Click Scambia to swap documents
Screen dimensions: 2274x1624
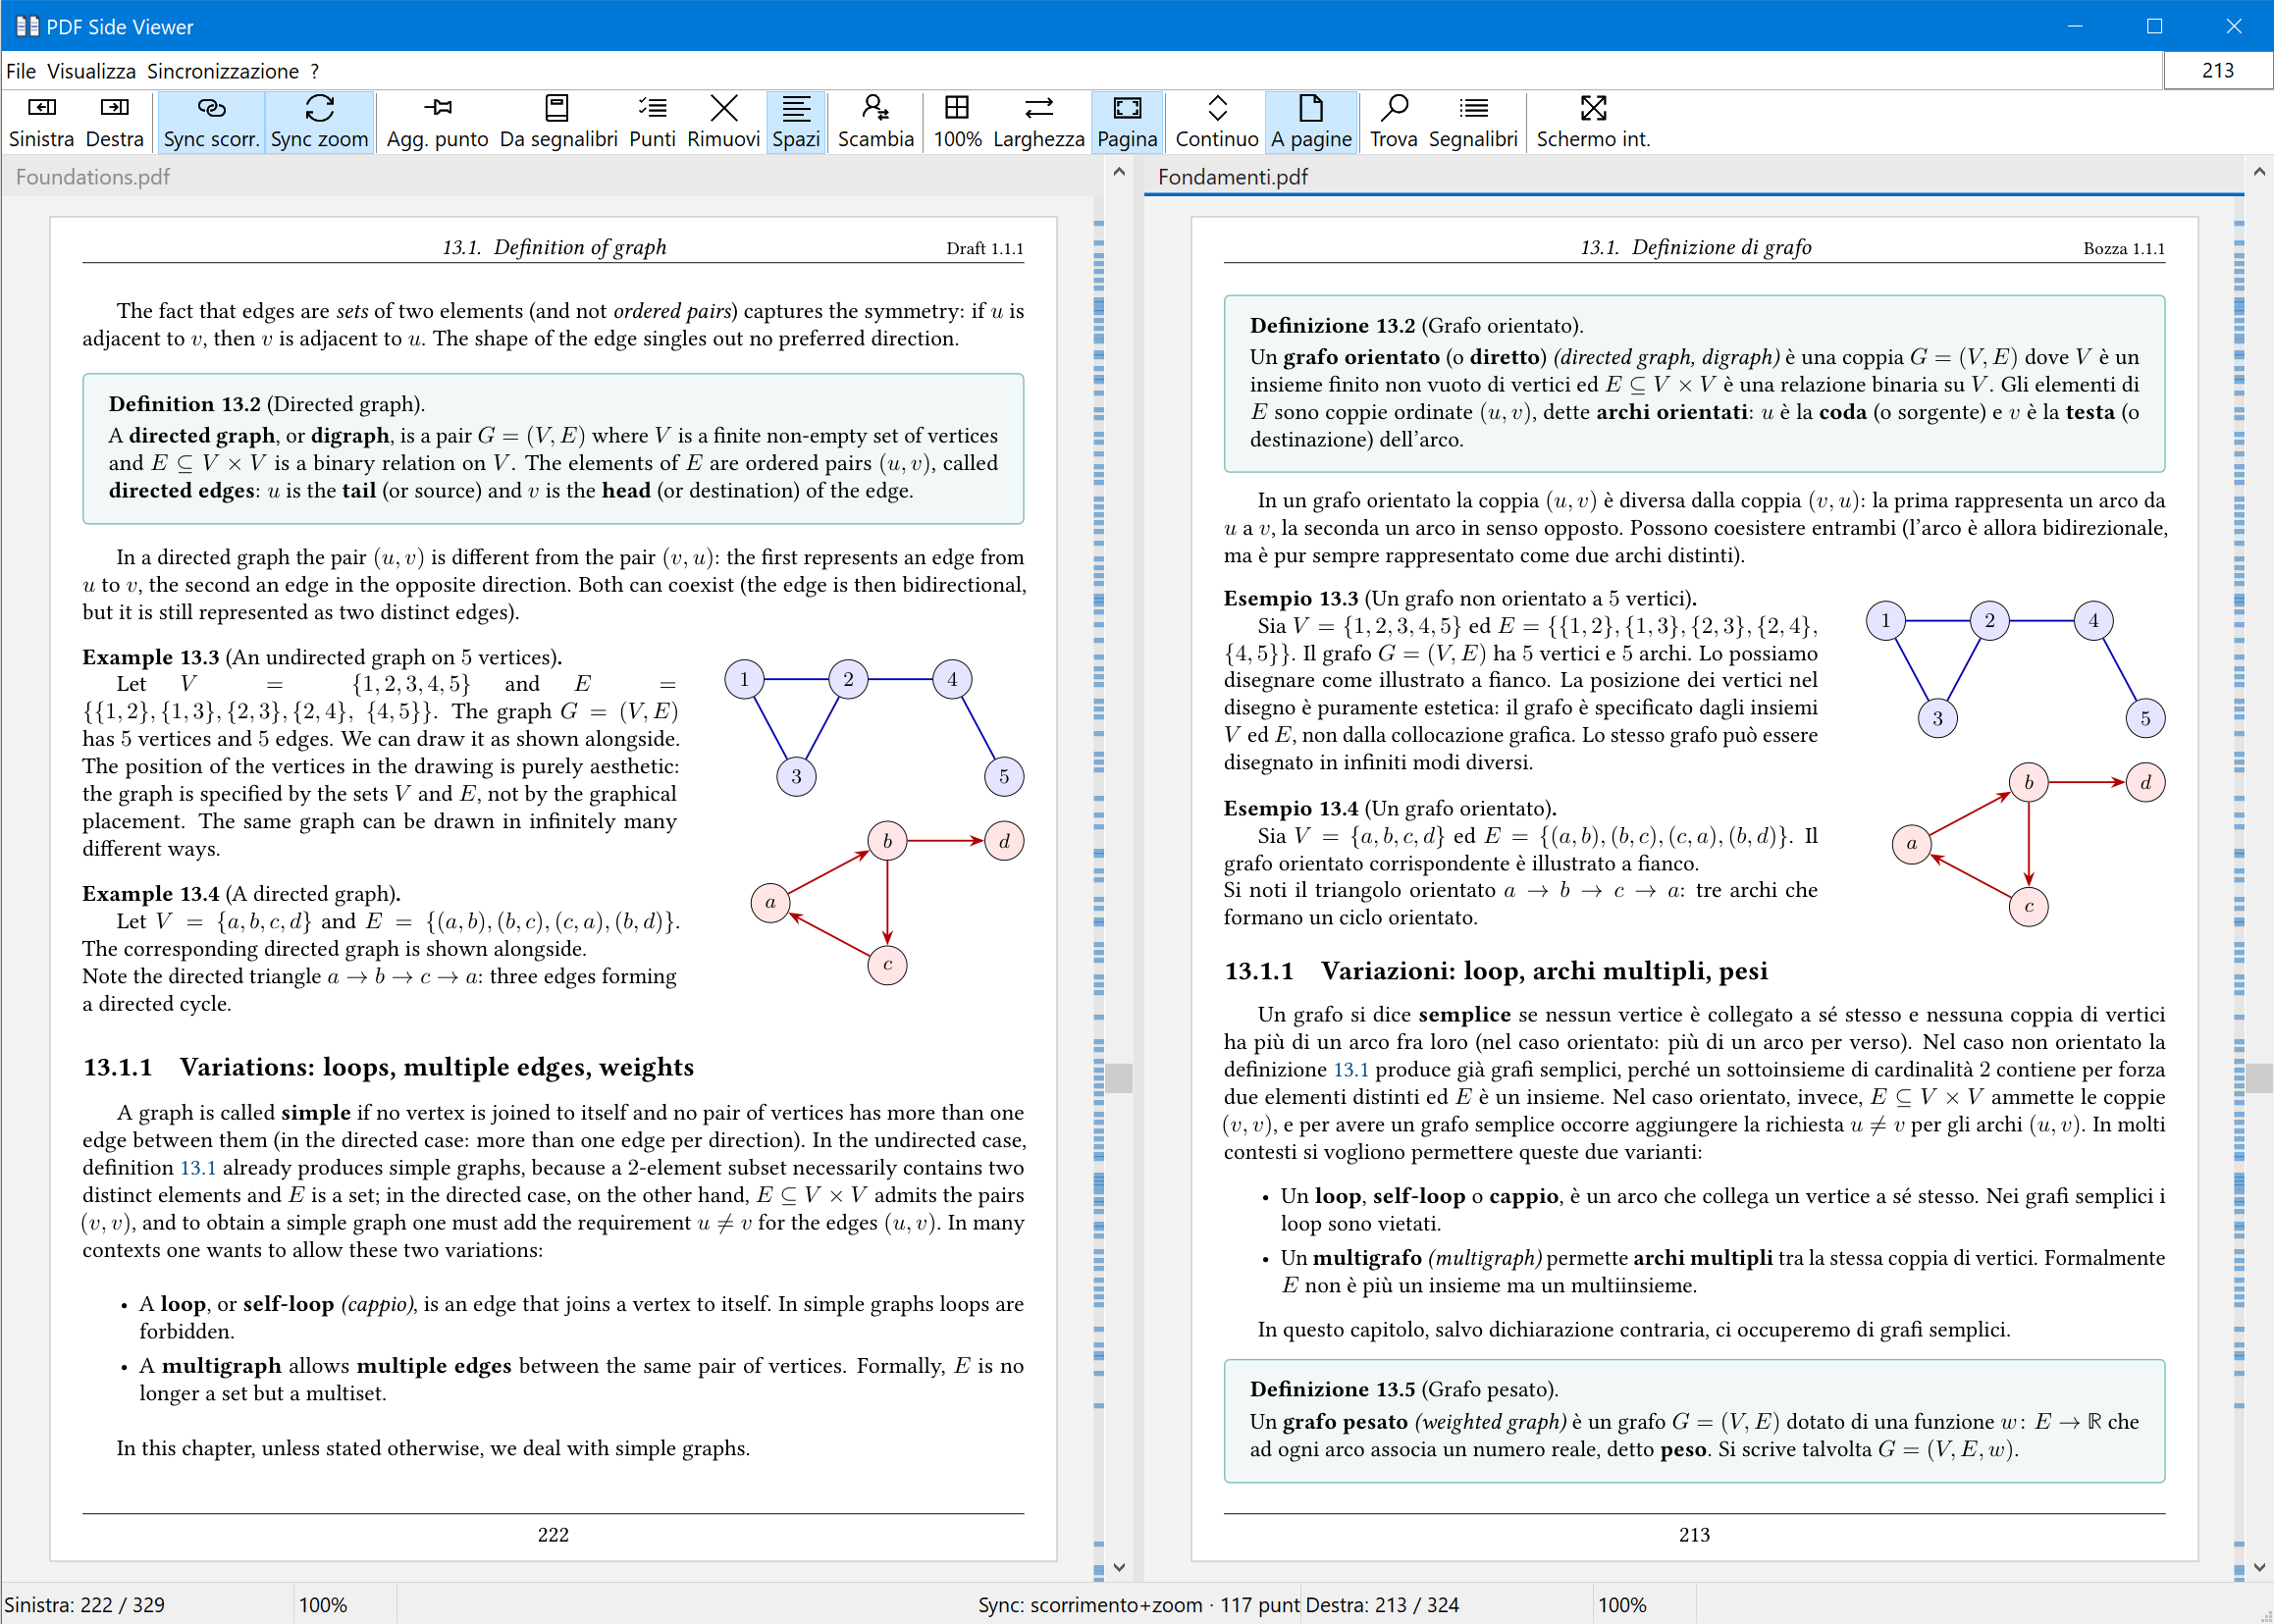coord(875,121)
